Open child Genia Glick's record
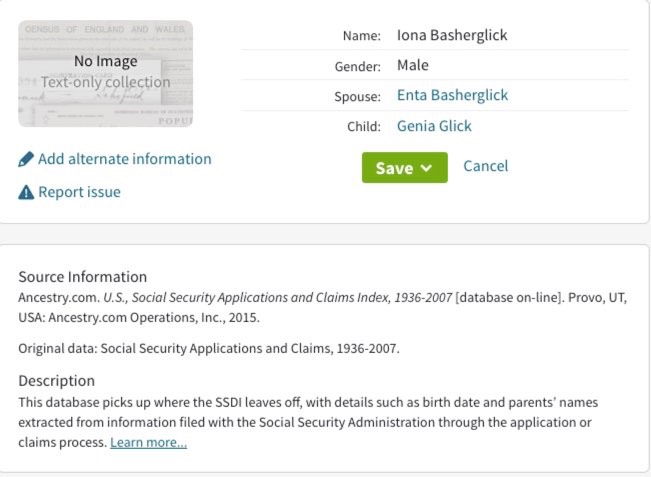The width and height of the screenshot is (651, 477). 434,126
